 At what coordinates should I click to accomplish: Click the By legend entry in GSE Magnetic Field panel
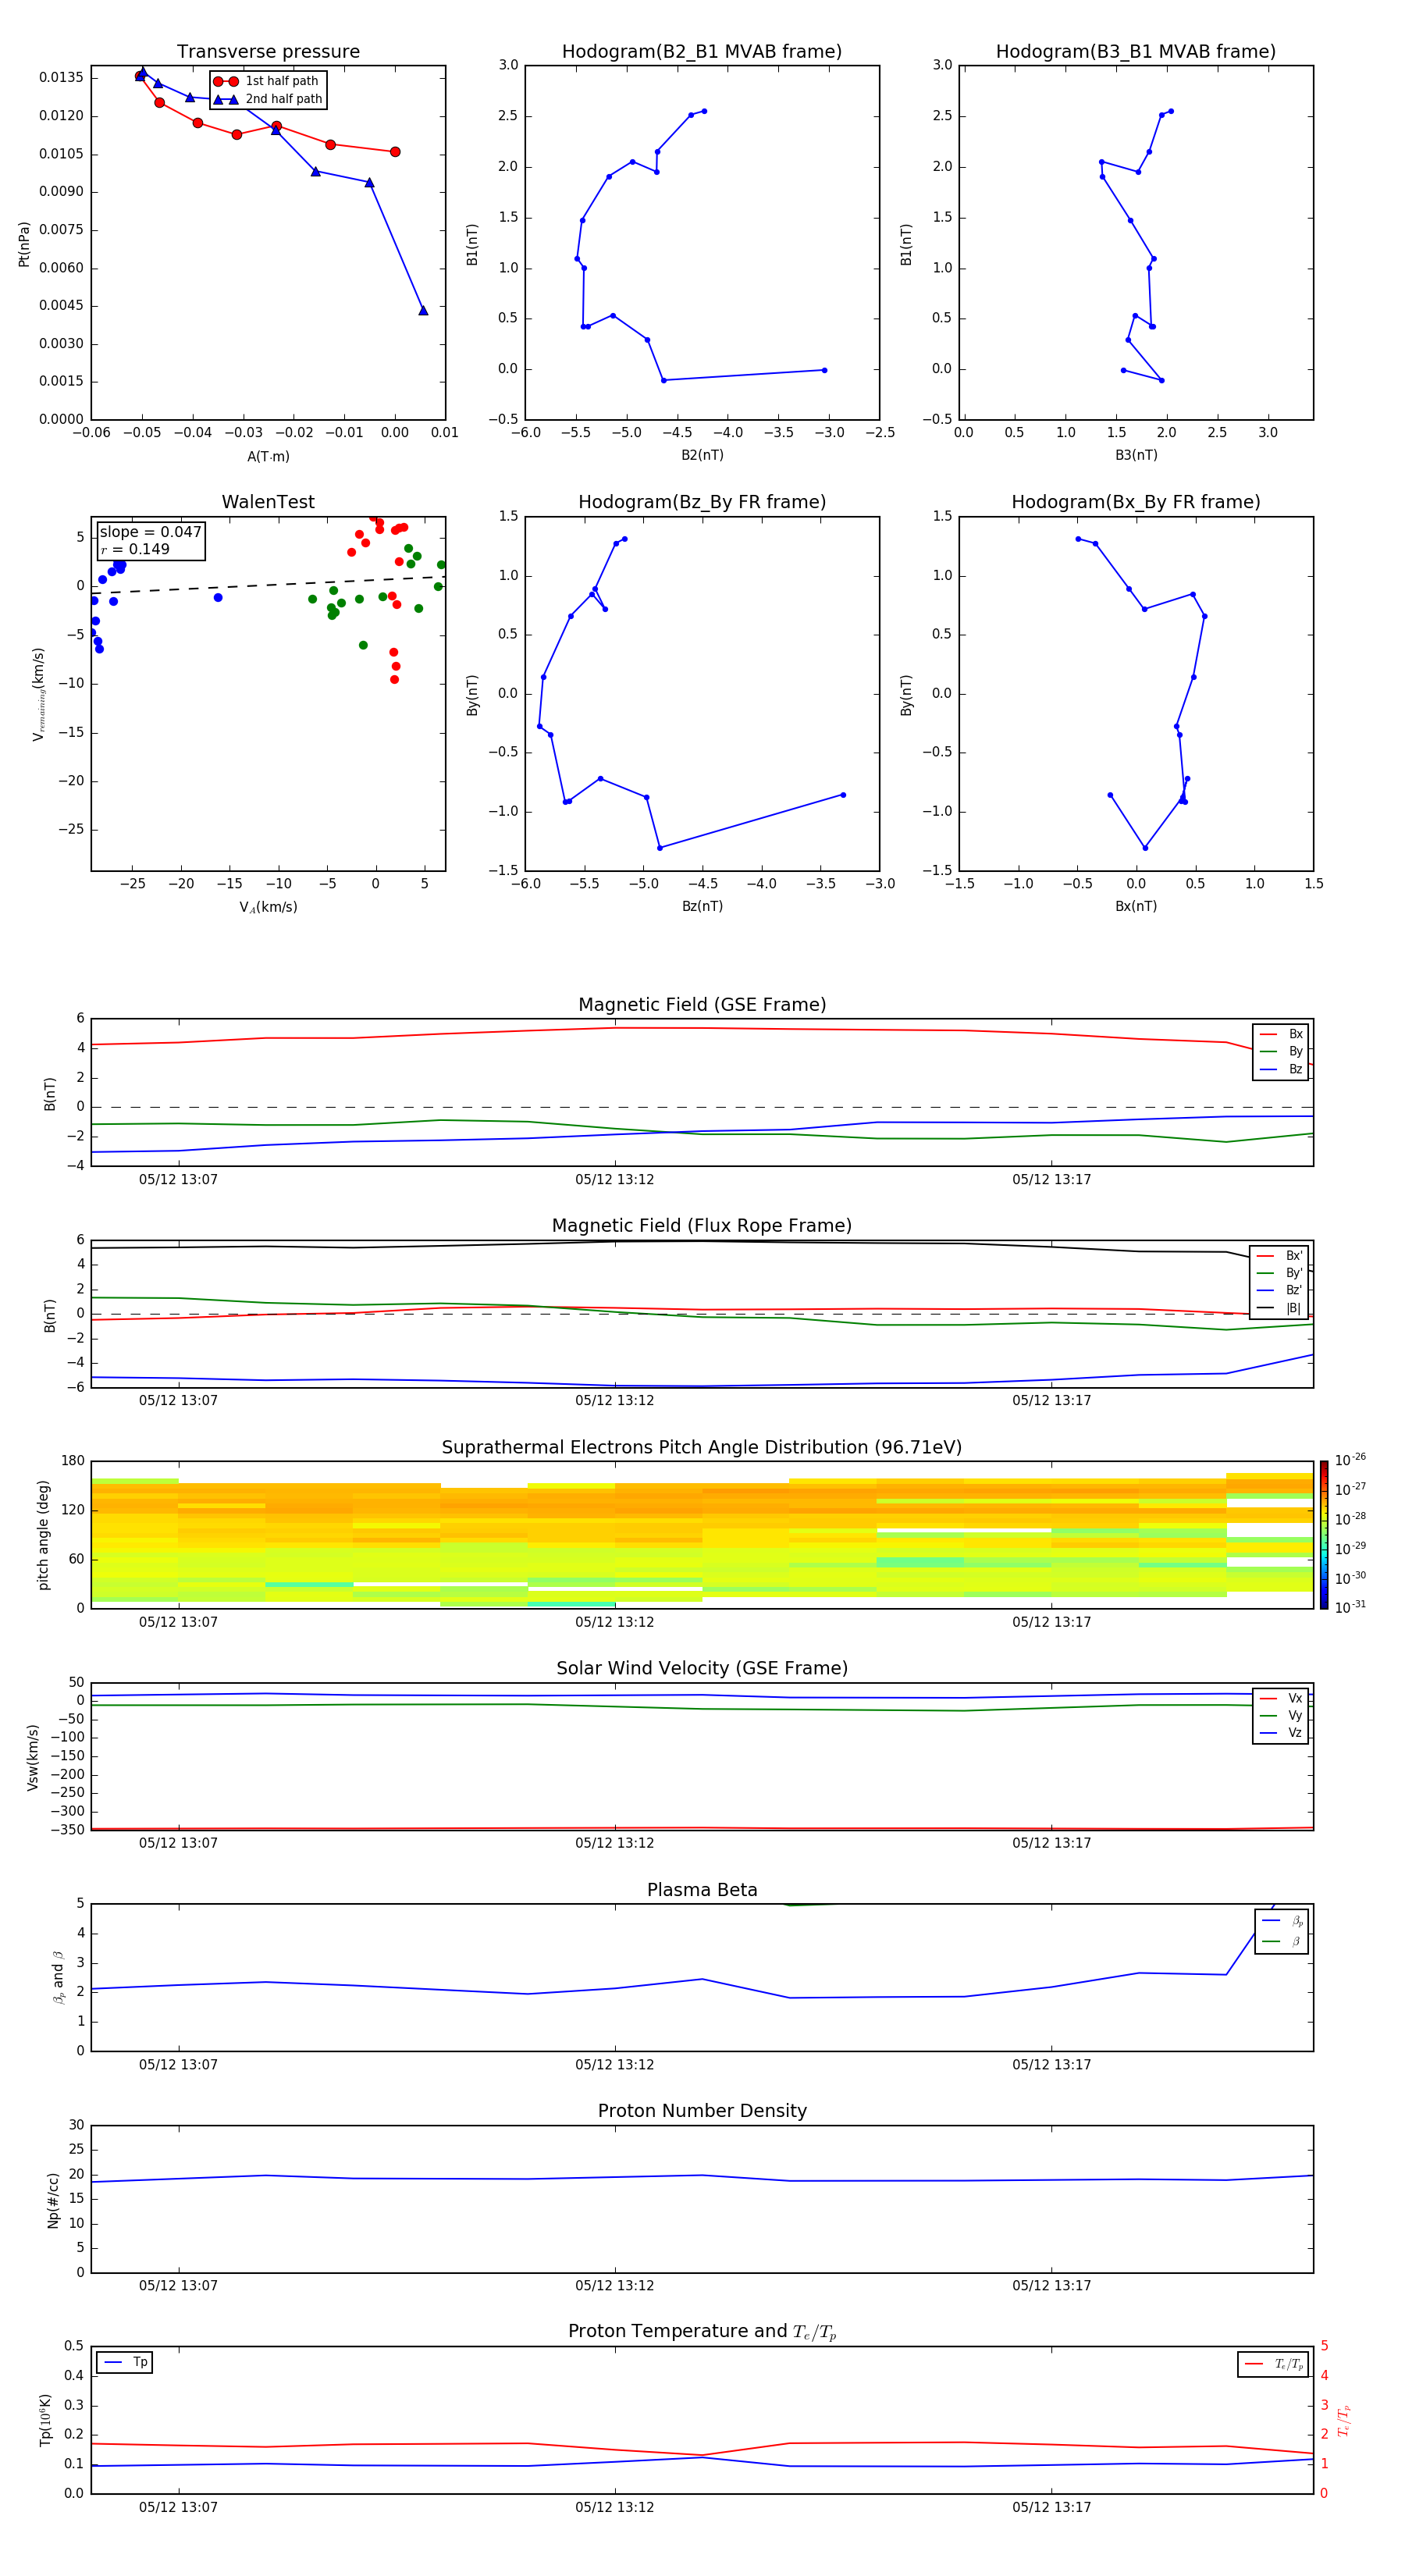pos(1281,1051)
